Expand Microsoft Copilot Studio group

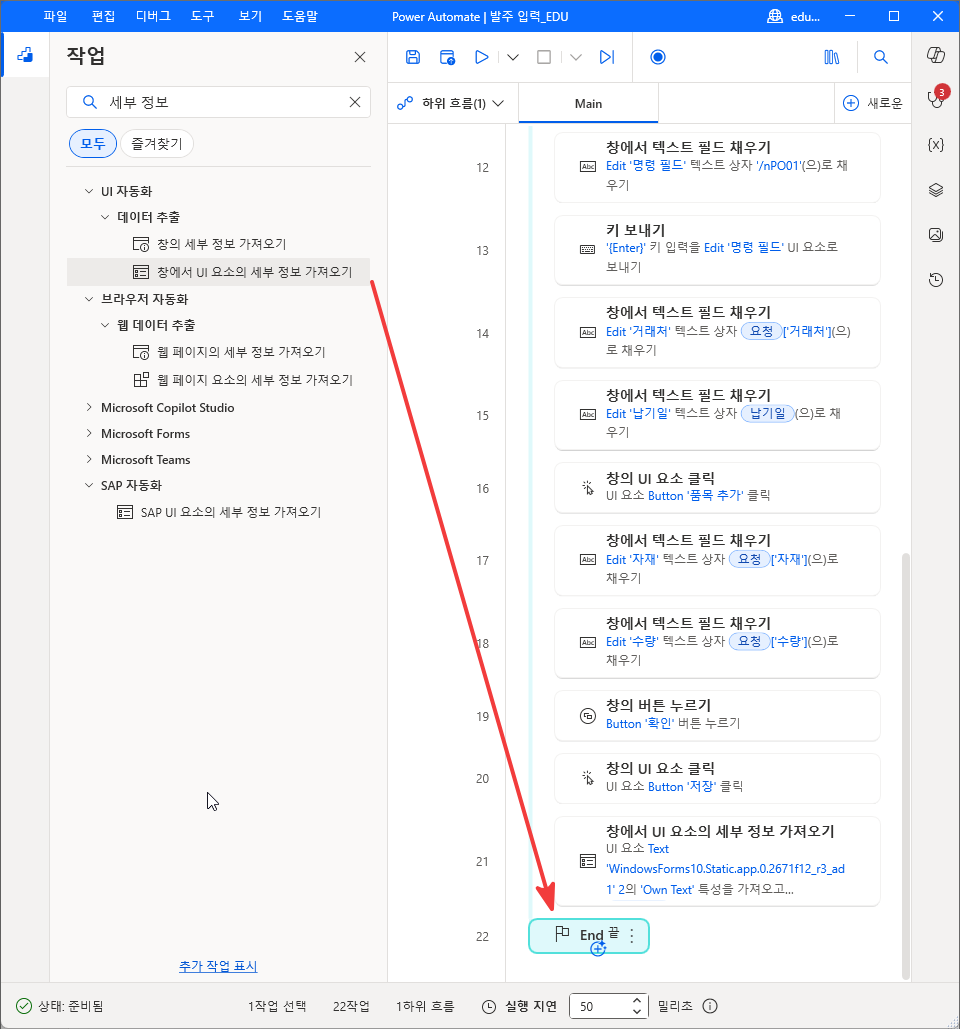pyautogui.click(x=89, y=408)
